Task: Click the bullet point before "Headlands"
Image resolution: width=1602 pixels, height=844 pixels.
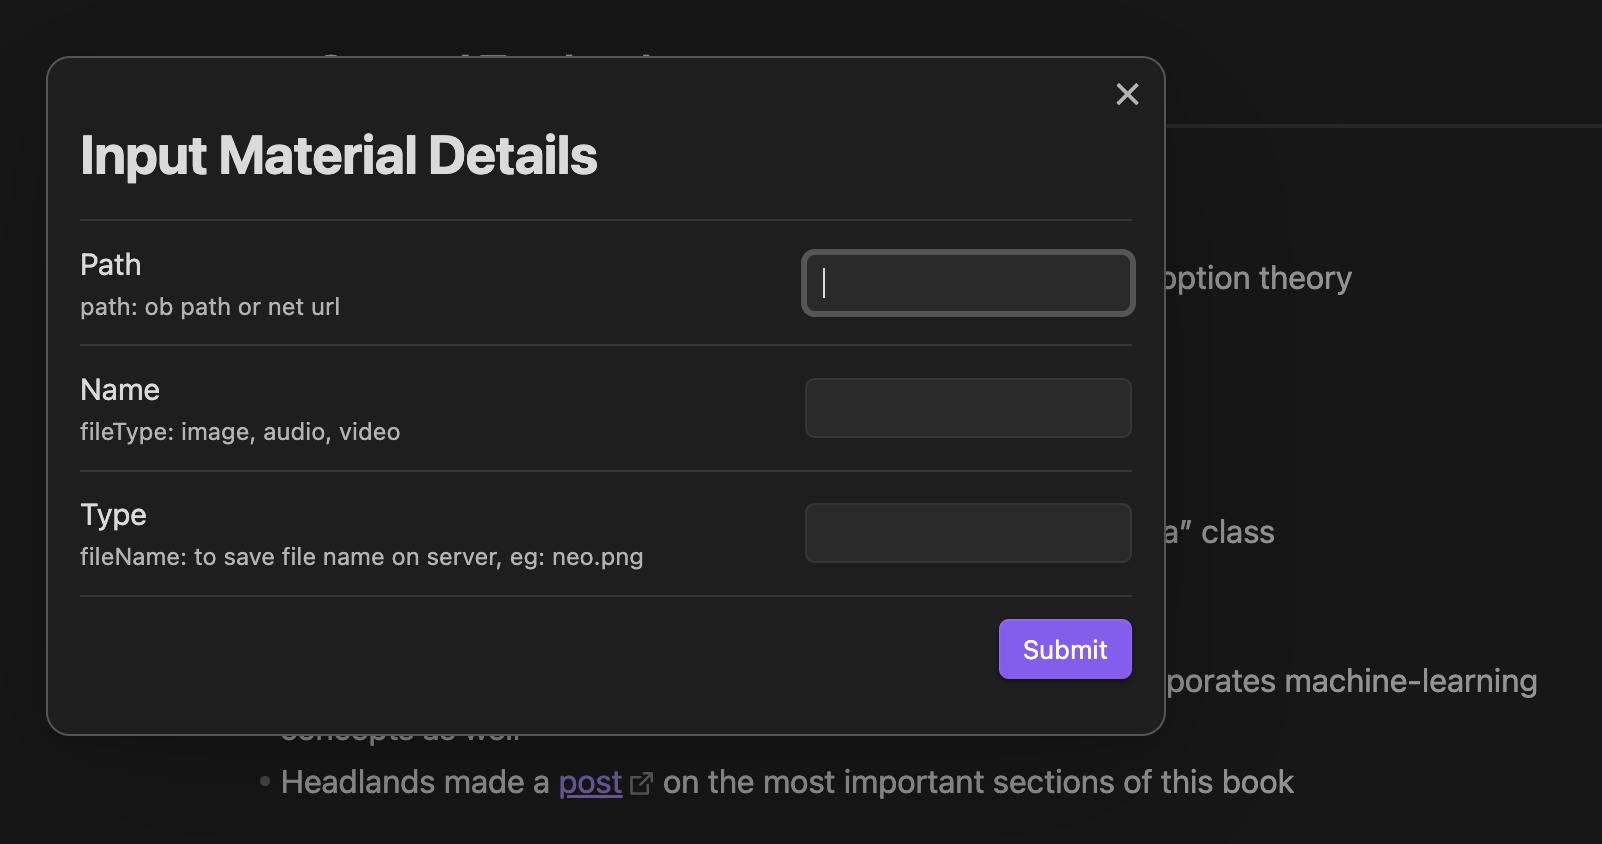Action: pyautogui.click(x=265, y=781)
